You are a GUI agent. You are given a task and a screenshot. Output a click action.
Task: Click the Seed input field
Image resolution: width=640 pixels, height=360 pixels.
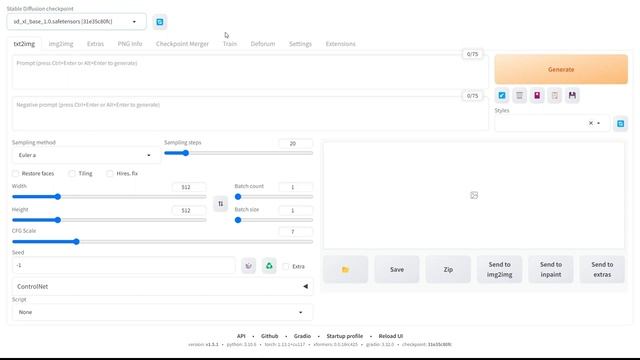point(123,266)
